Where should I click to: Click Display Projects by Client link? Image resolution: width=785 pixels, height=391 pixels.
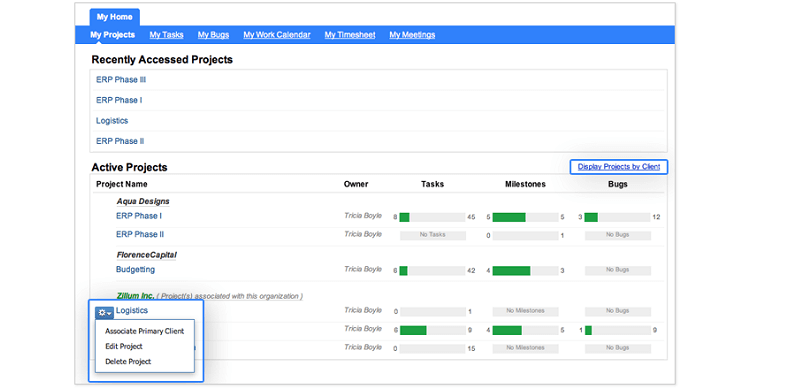[619, 167]
